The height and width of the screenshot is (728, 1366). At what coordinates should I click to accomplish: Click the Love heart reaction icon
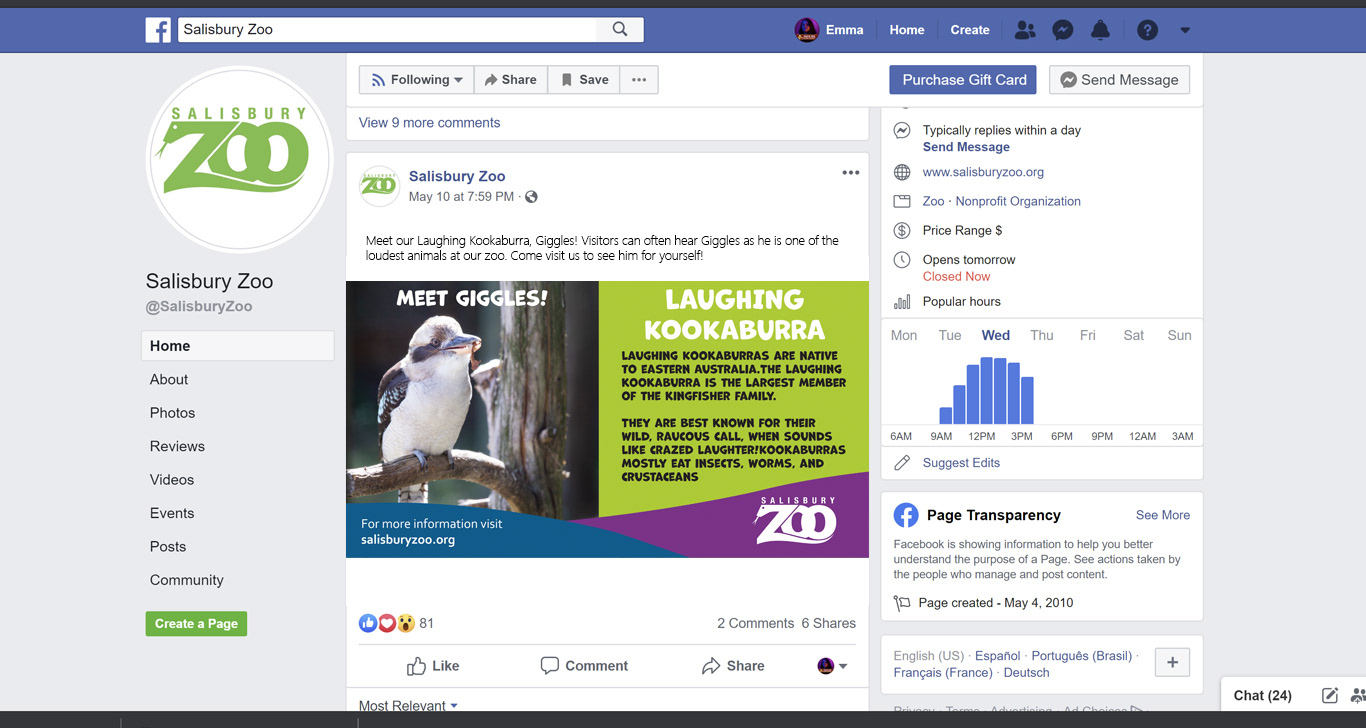tap(387, 623)
